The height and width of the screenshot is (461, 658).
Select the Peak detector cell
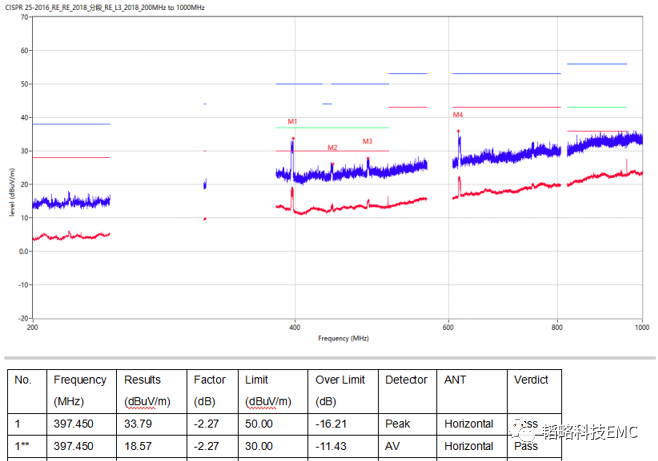(x=397, y=423)
